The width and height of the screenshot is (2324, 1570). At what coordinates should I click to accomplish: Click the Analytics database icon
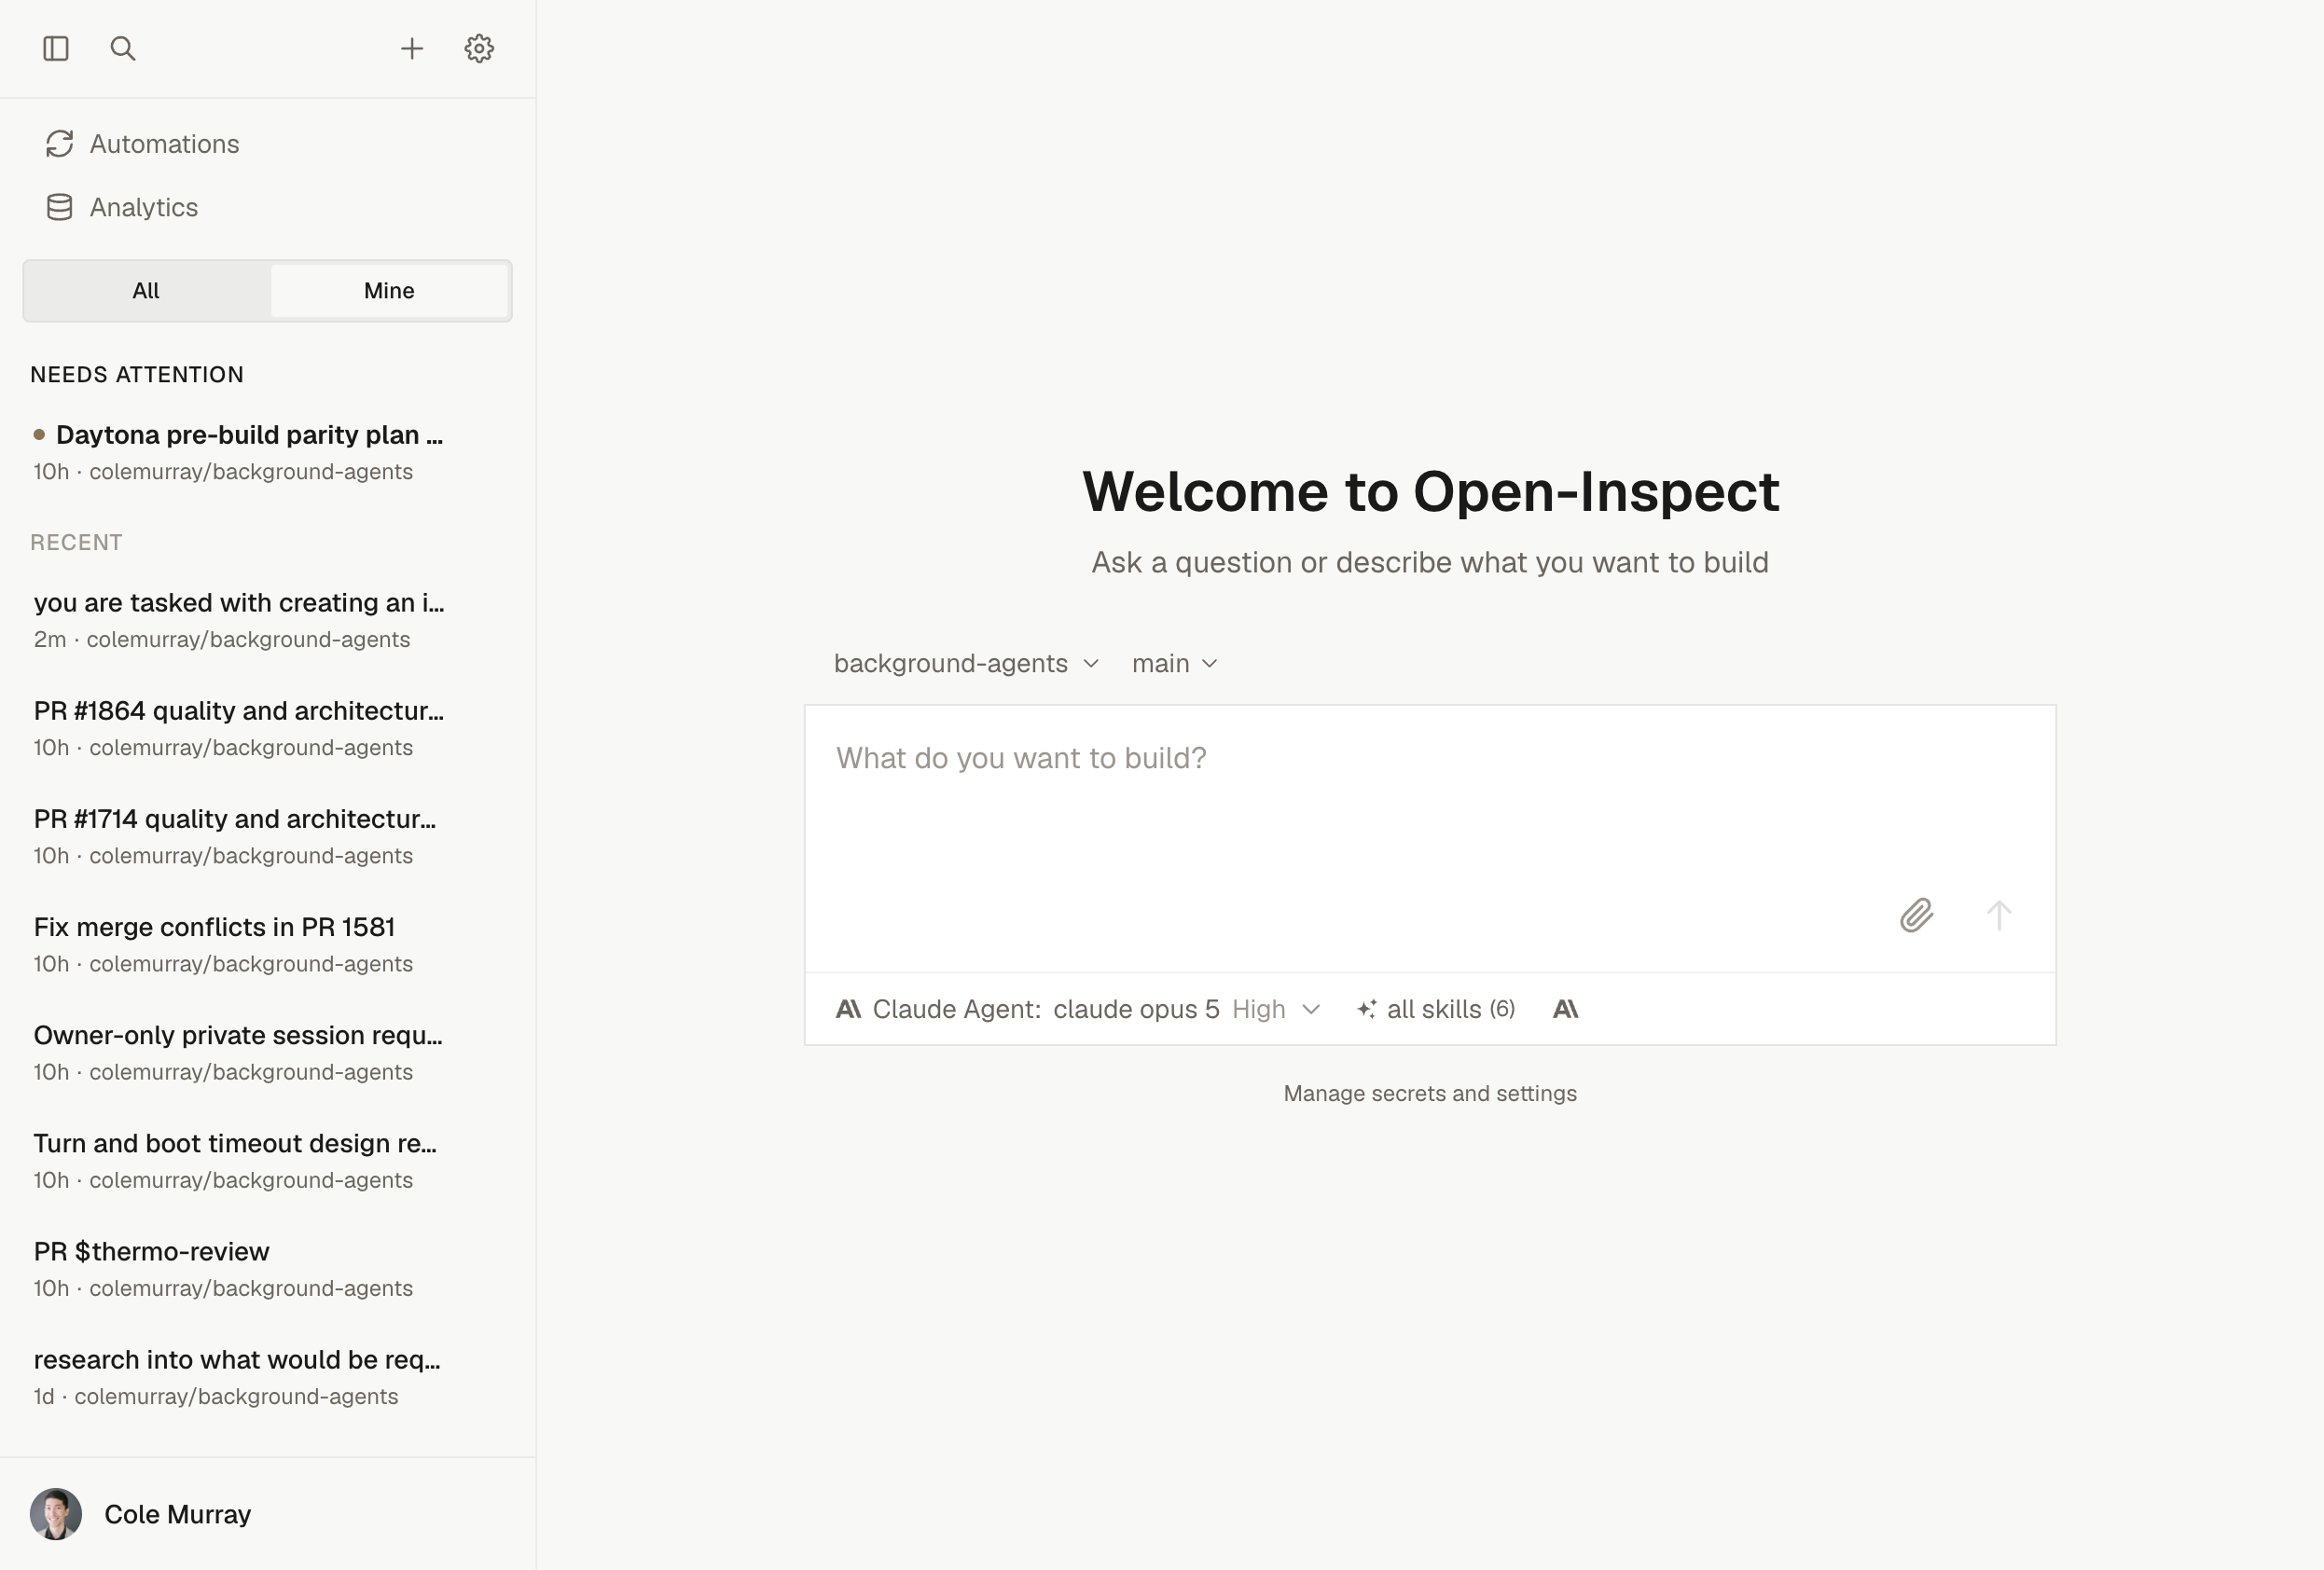tap(59, 207)
